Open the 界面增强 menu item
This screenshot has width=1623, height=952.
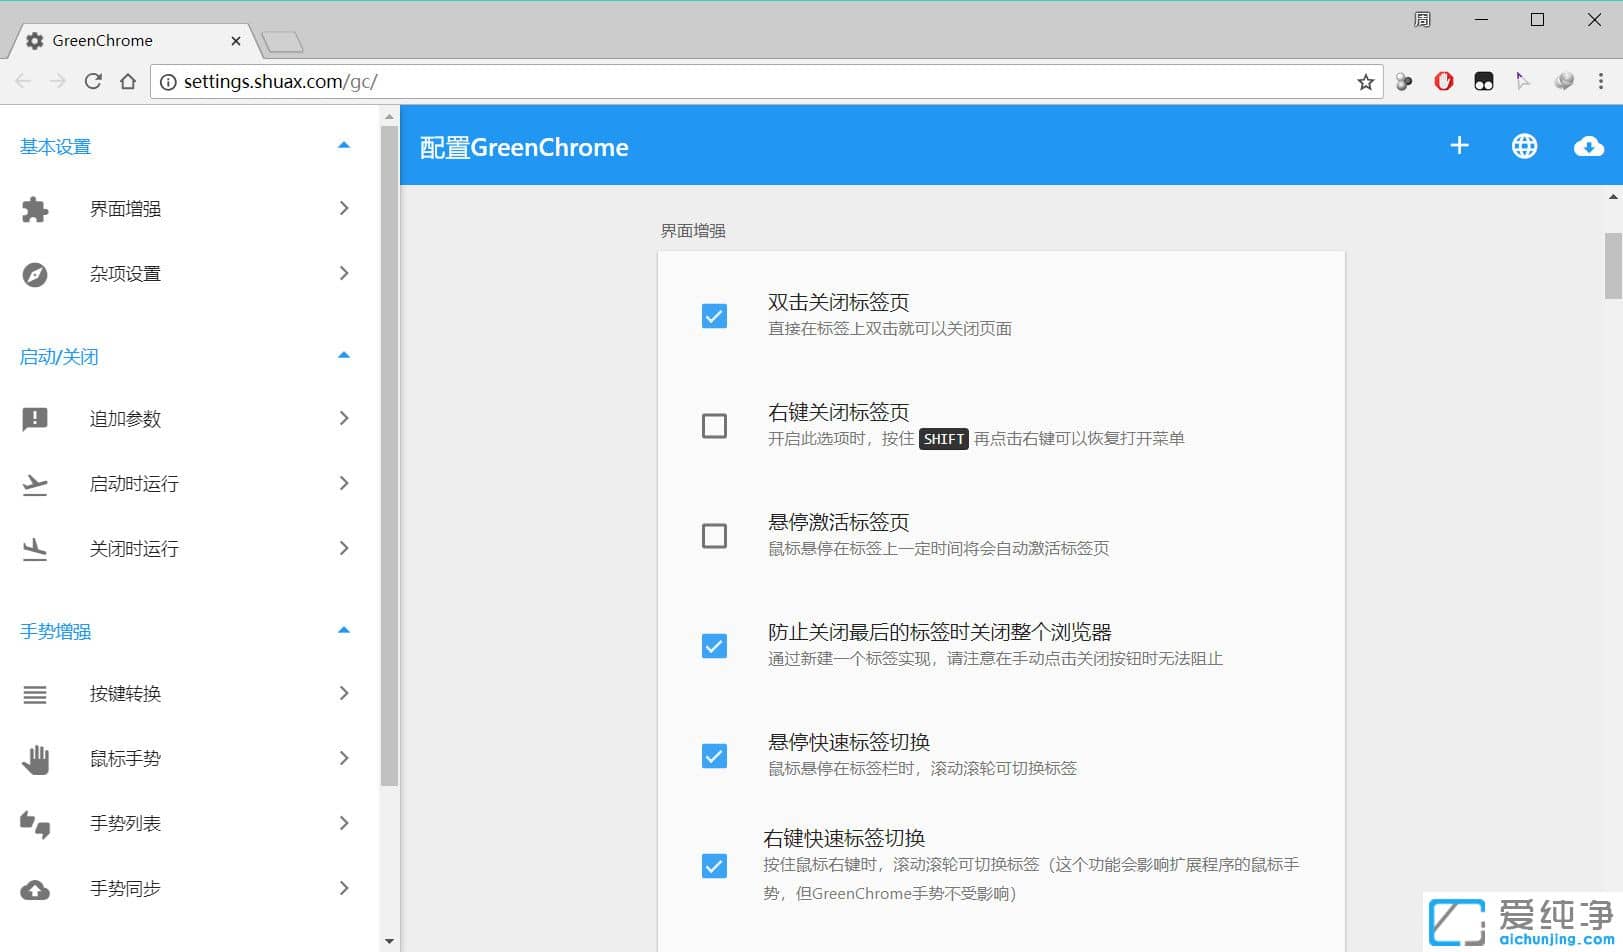(x=190, y=209)
